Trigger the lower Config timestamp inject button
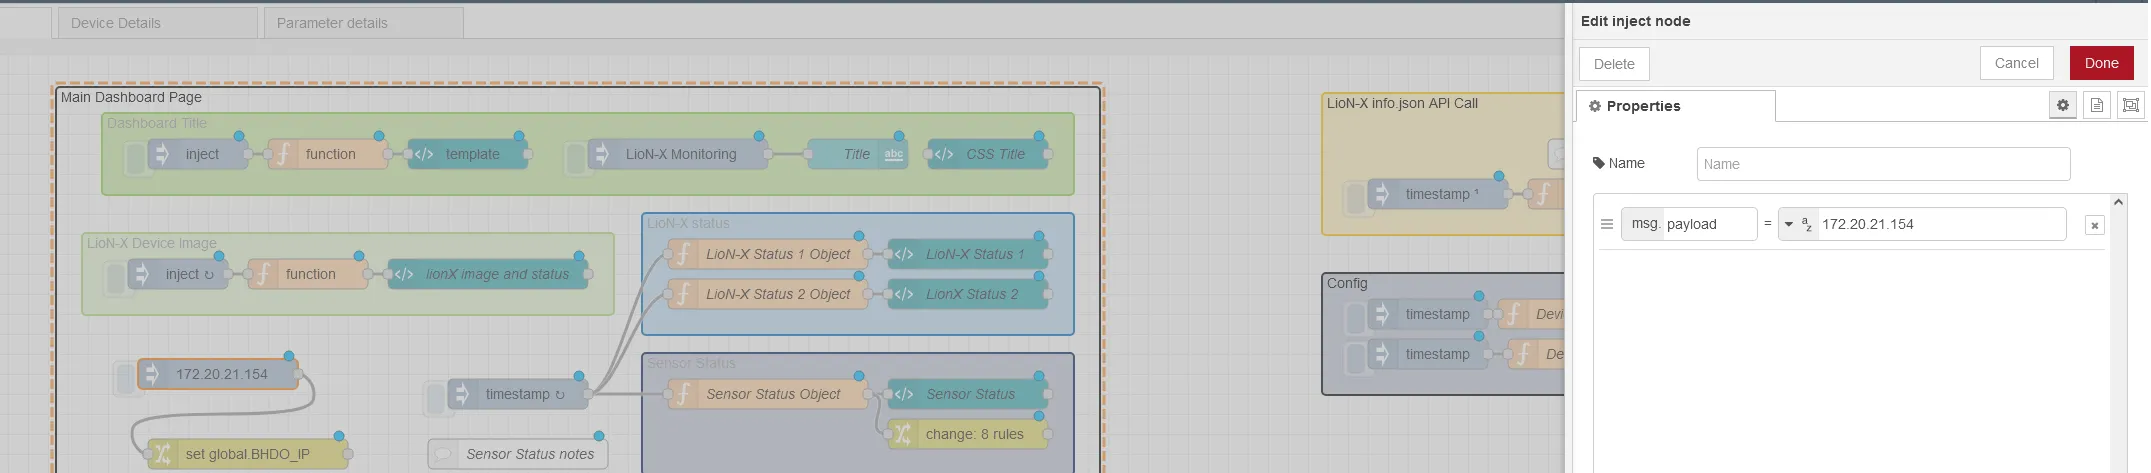 tap(1355, 357)
